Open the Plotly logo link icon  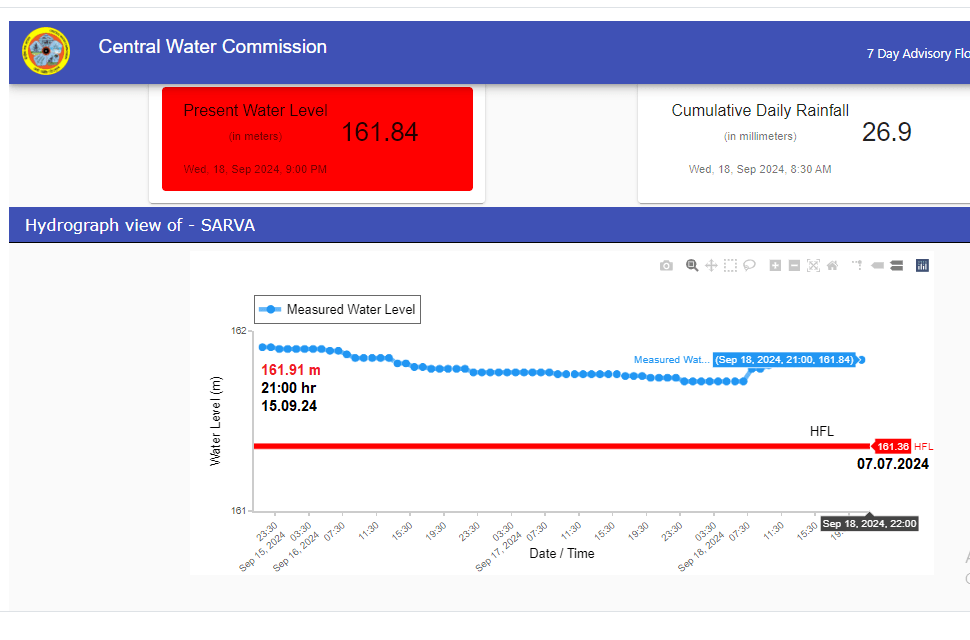(x=922, y=266)
